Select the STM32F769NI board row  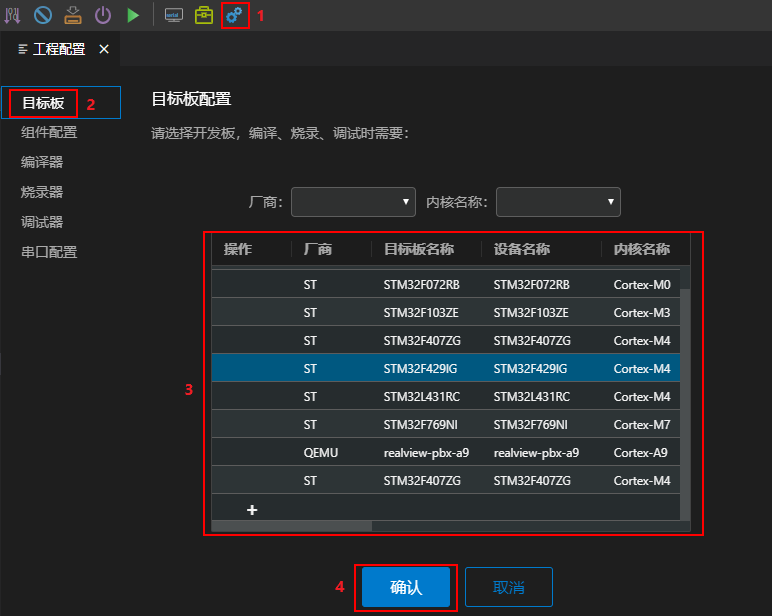(446, 424)
